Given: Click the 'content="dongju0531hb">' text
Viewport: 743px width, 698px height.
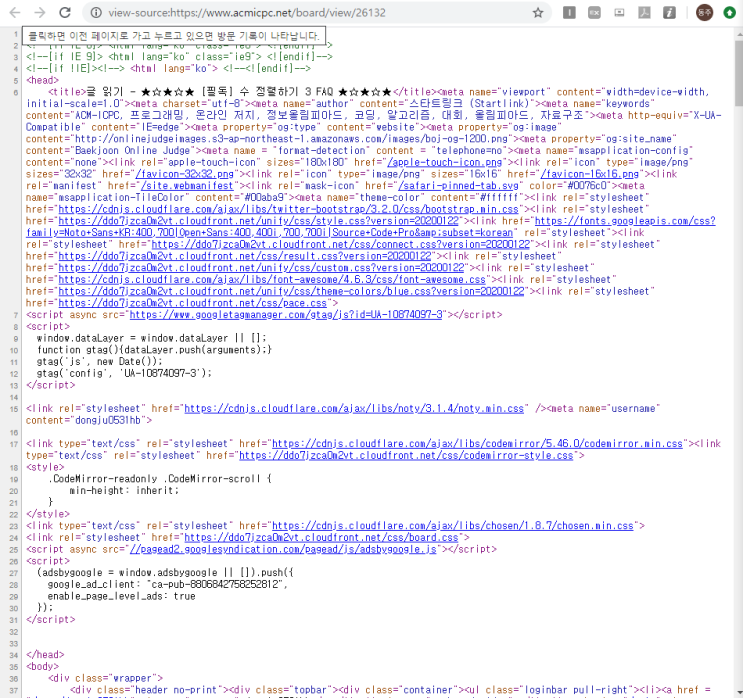Looking at the screenshot, I should 89,420.
